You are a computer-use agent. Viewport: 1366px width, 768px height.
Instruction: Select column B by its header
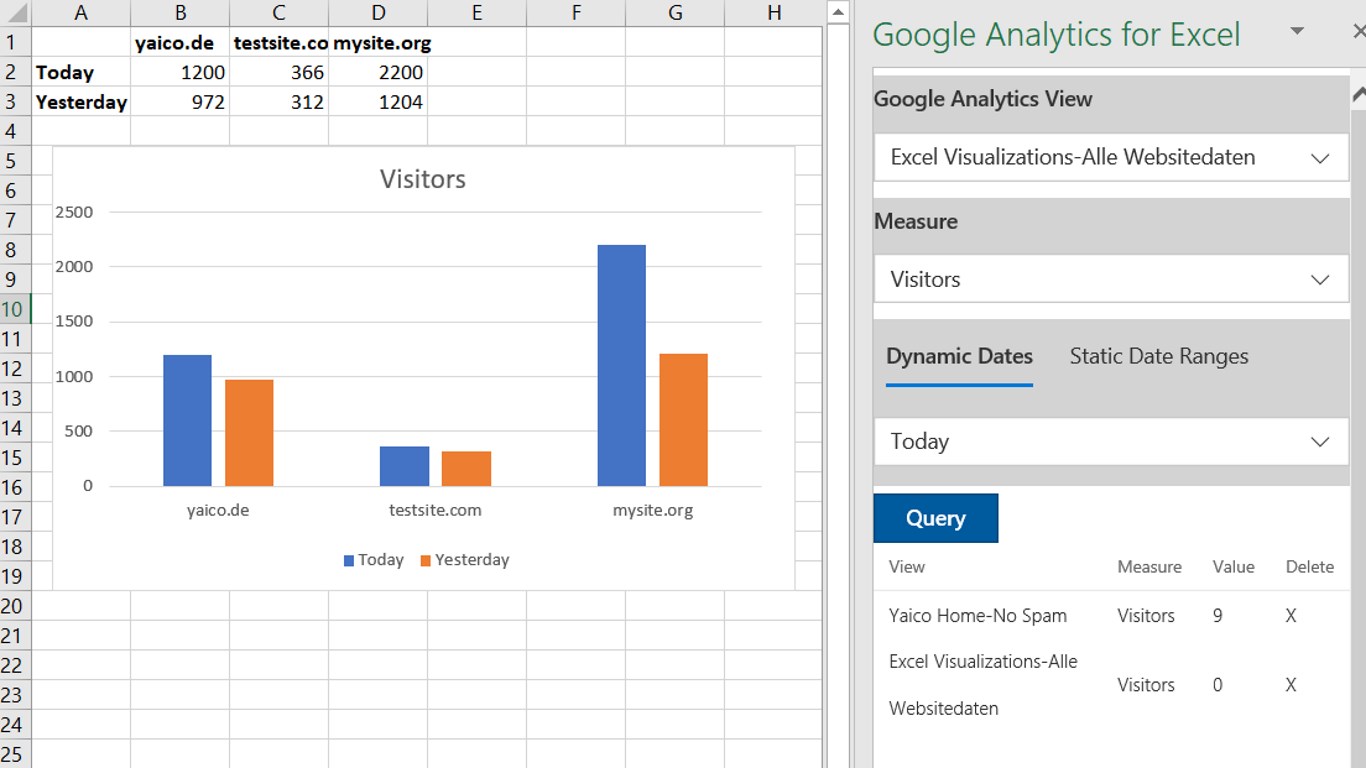click(x=180, y=13)
